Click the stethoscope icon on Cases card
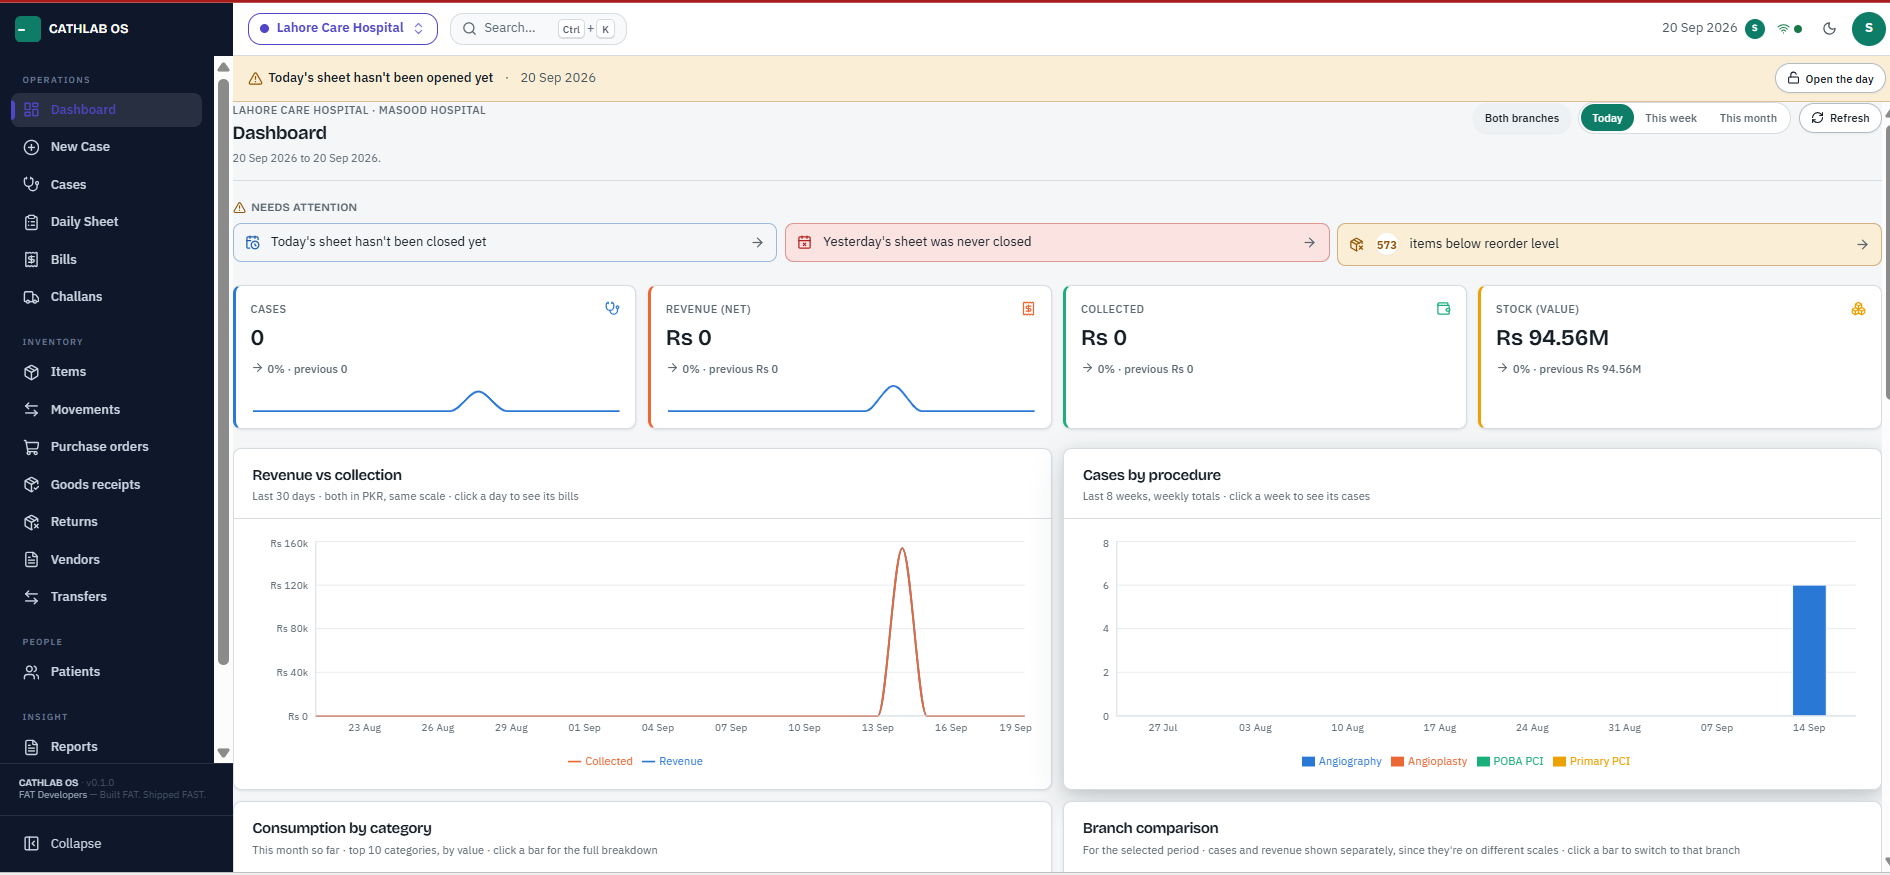The height and width of the screenshot is (875, 1890). pyautogui.click(x=612, y=309)
